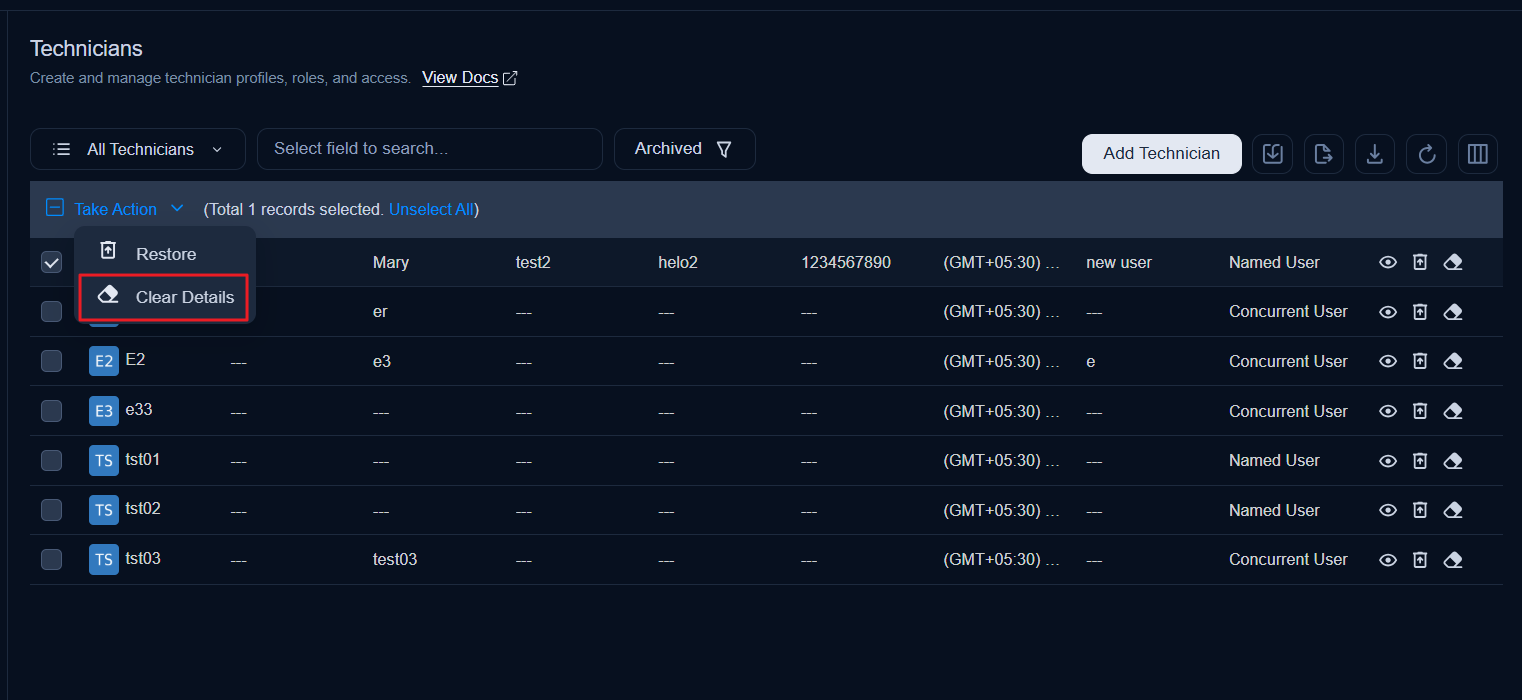Image resolution: width=1522 pixels, height=700 pixels.
Task: Open the column chooser icon
Action: click(x=1477, y=154)
